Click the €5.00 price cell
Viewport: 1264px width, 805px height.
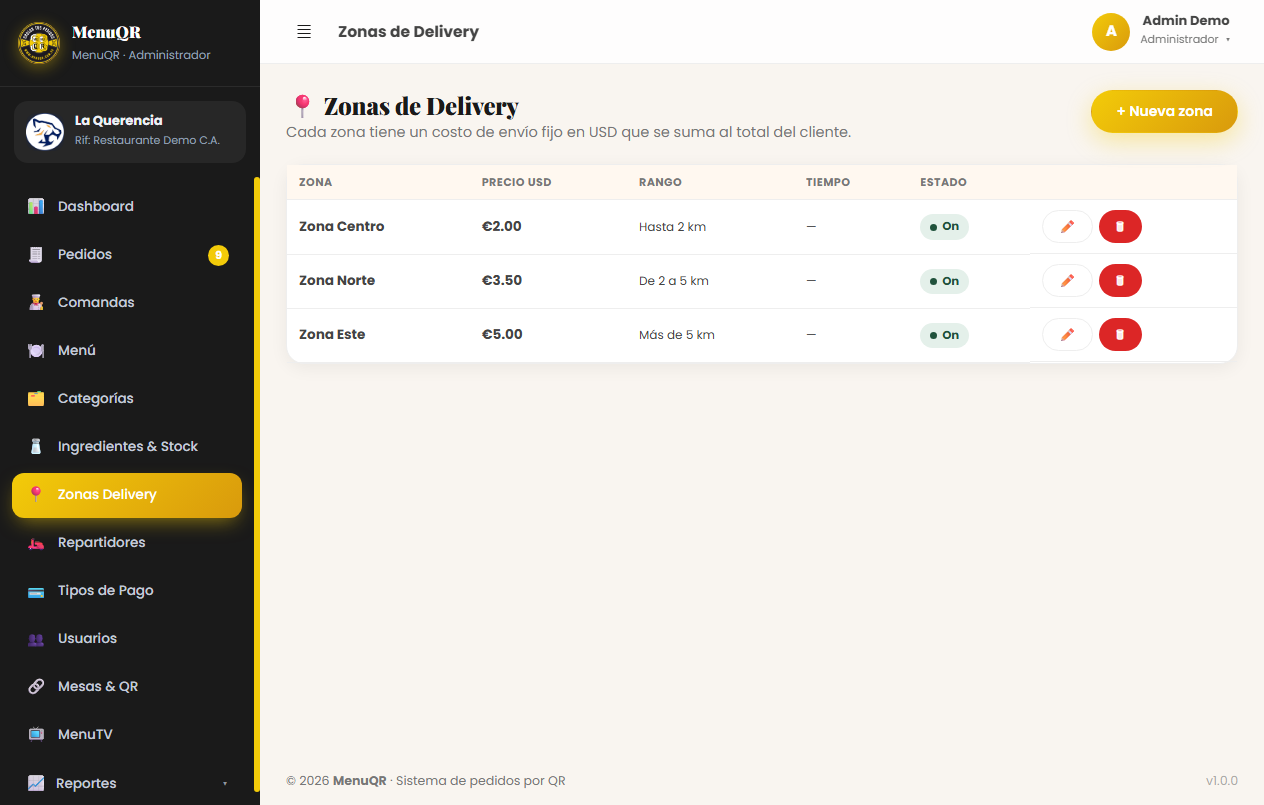(x=502, y=335)
